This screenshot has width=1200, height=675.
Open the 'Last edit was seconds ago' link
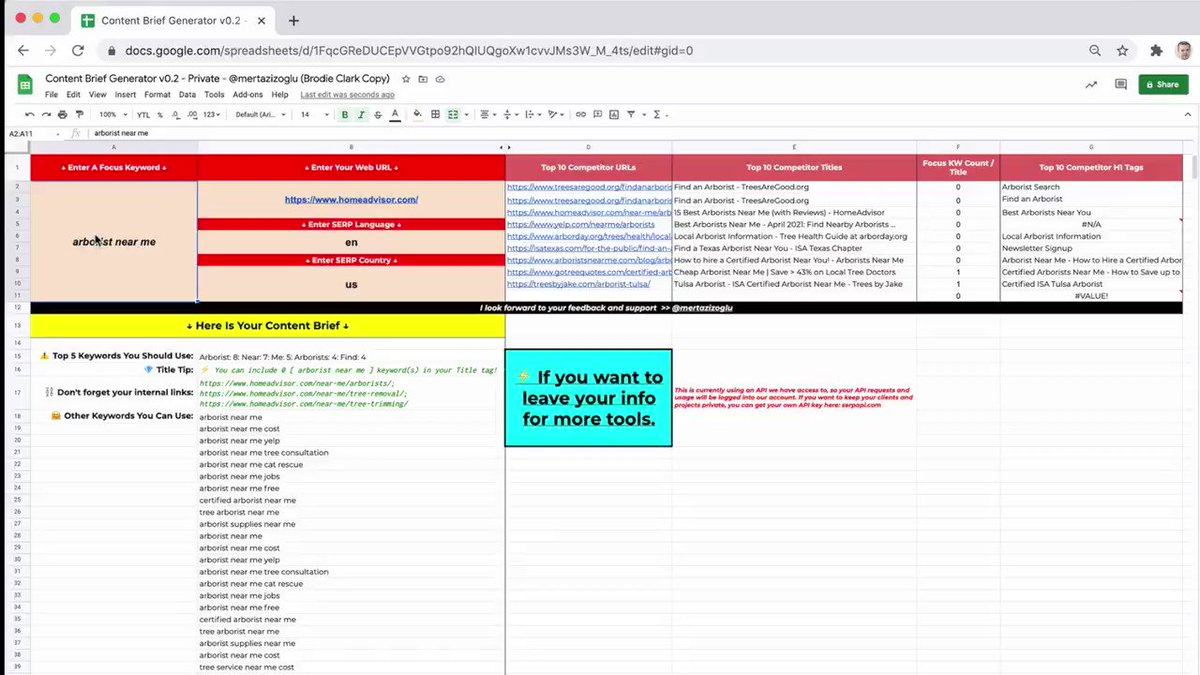[x=347, y=95]
